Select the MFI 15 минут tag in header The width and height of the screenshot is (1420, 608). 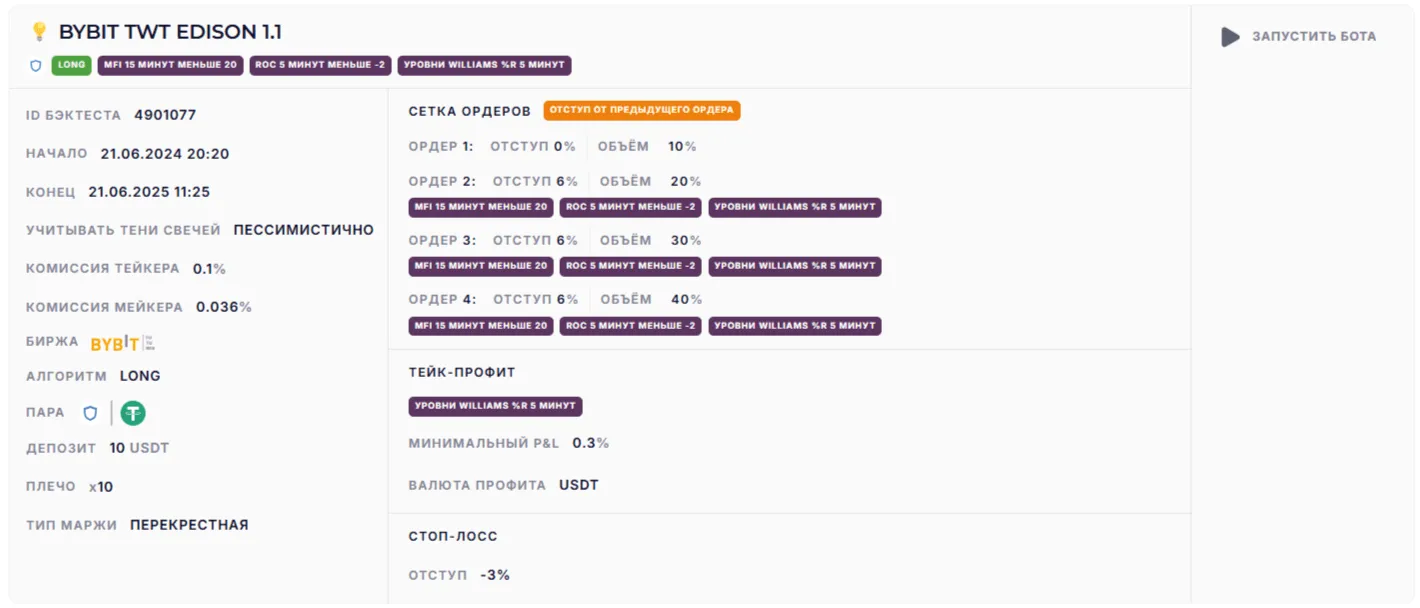coord(170,65)
